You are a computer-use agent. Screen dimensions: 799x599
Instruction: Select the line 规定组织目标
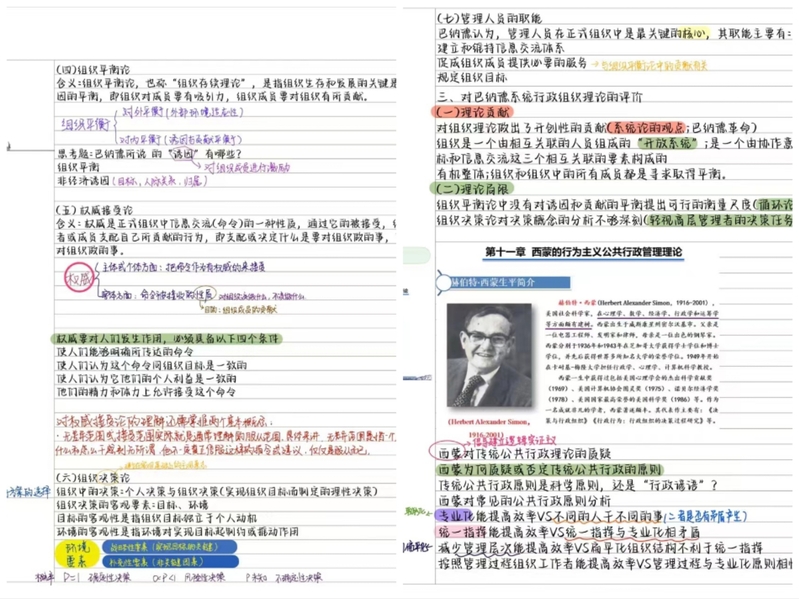[472, 78]
